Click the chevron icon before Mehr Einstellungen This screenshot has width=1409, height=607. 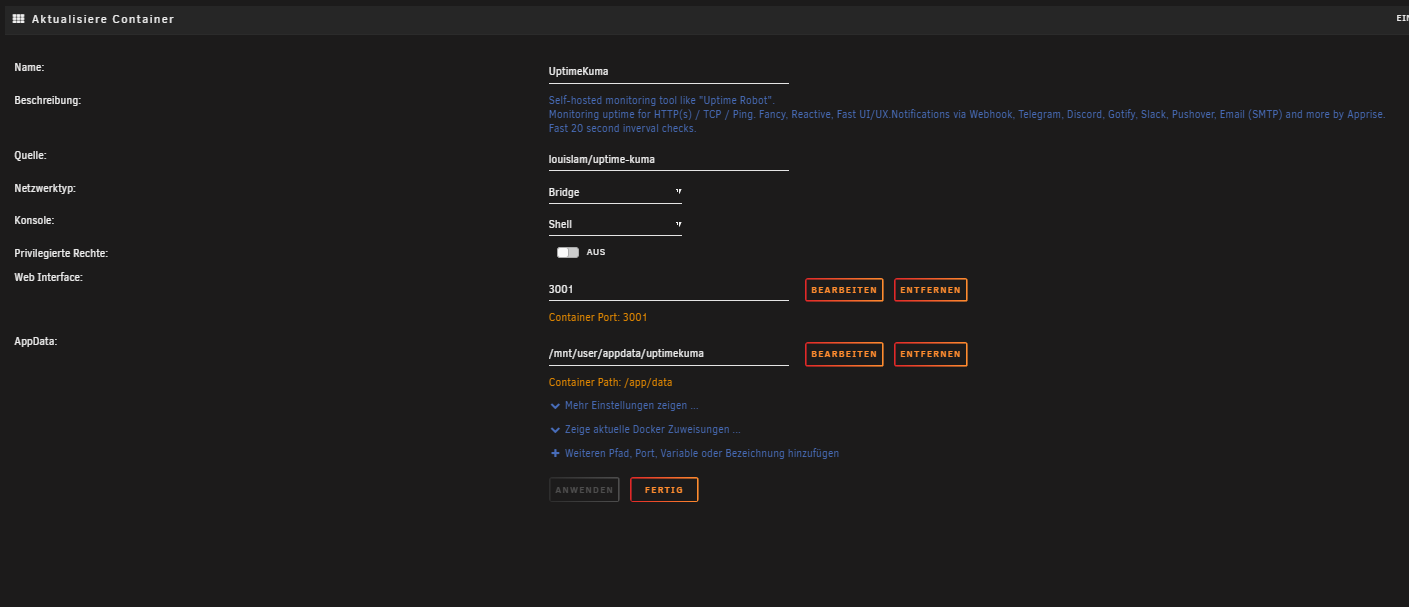(555, 406)
